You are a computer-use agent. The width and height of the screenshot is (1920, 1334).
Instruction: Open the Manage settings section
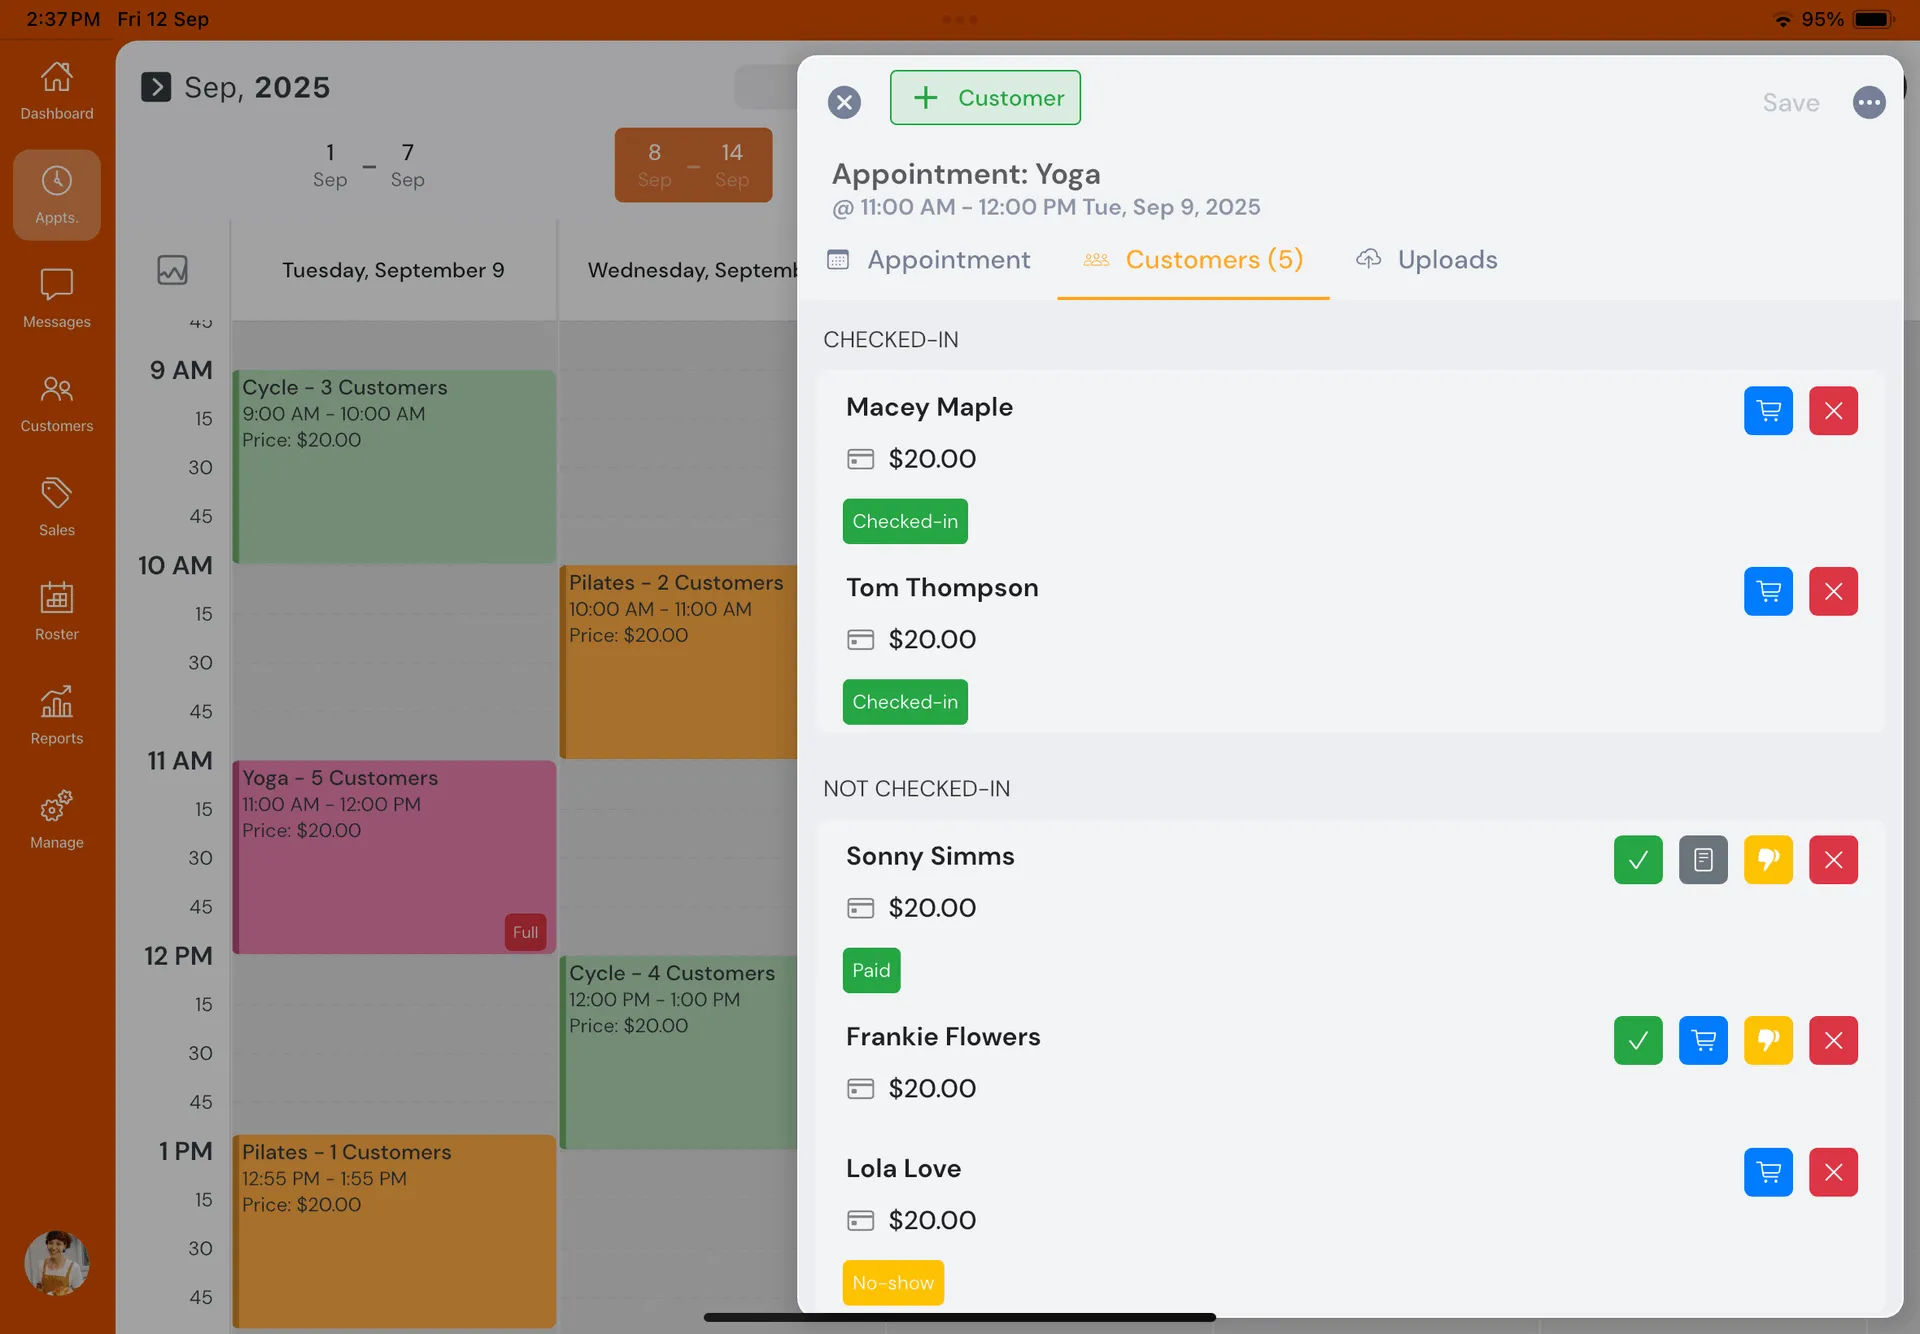pos(56,820)
